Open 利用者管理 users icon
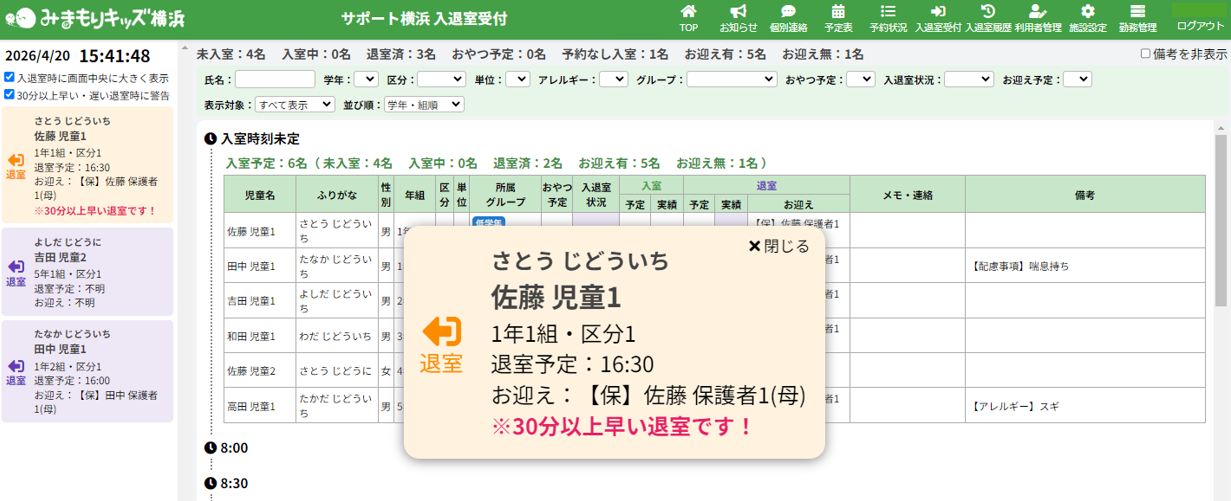Screen dimensions: 1231x501 tap(1038, 18)
